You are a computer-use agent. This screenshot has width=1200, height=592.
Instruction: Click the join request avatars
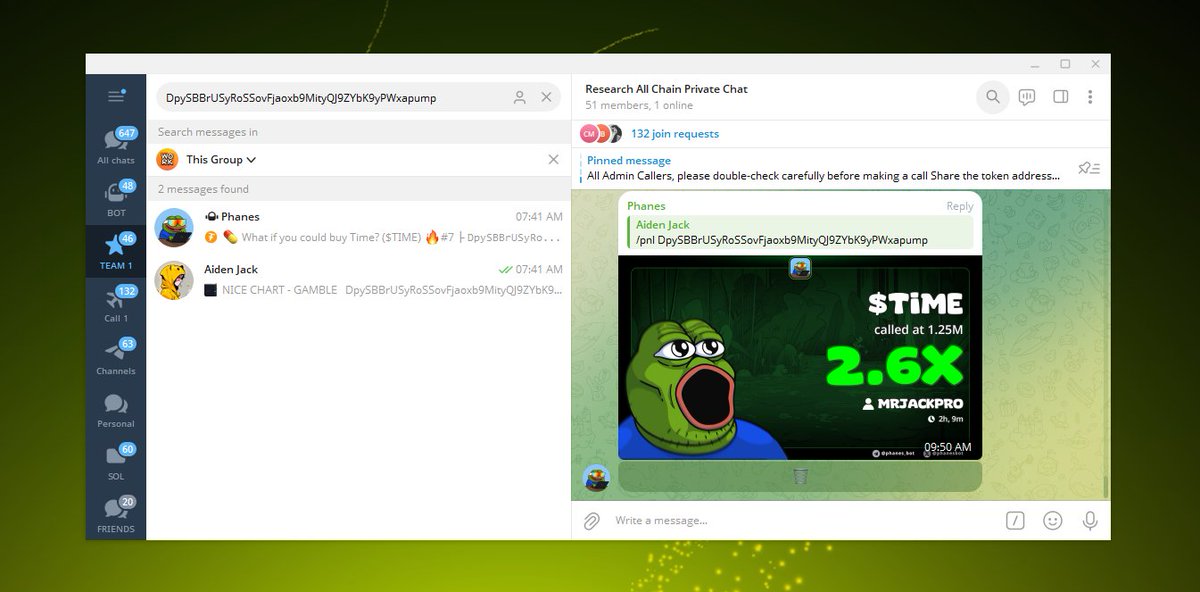pyautogui.click(x=601, y=134)
